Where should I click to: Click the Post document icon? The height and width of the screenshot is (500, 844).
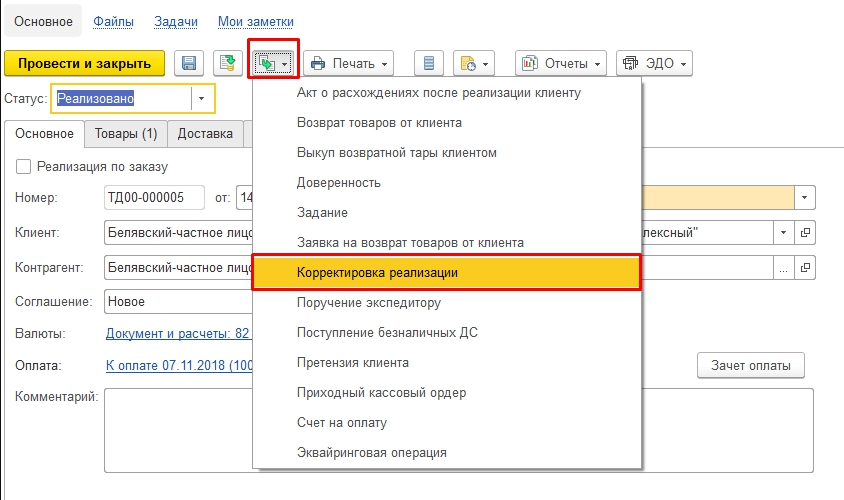pos(227,63)
